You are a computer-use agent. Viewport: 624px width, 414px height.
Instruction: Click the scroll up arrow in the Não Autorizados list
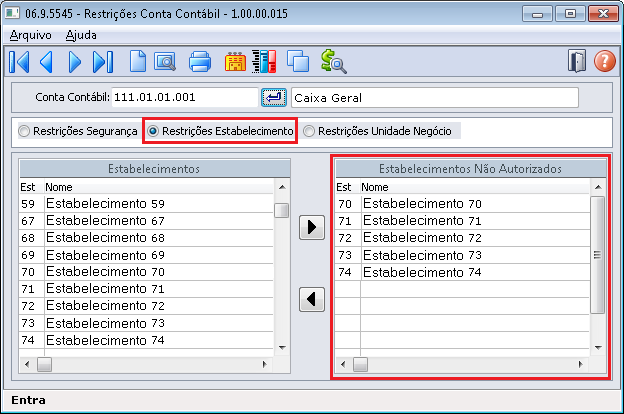598,187
